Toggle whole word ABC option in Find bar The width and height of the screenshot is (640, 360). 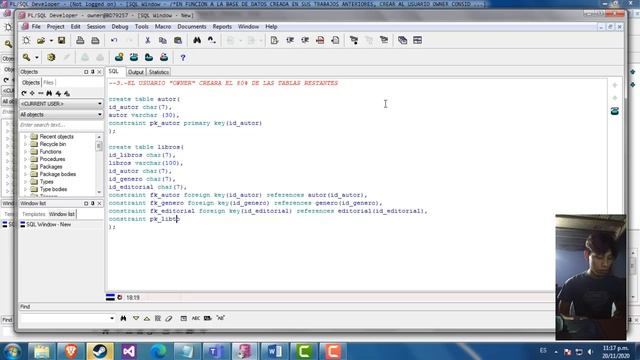196,318
